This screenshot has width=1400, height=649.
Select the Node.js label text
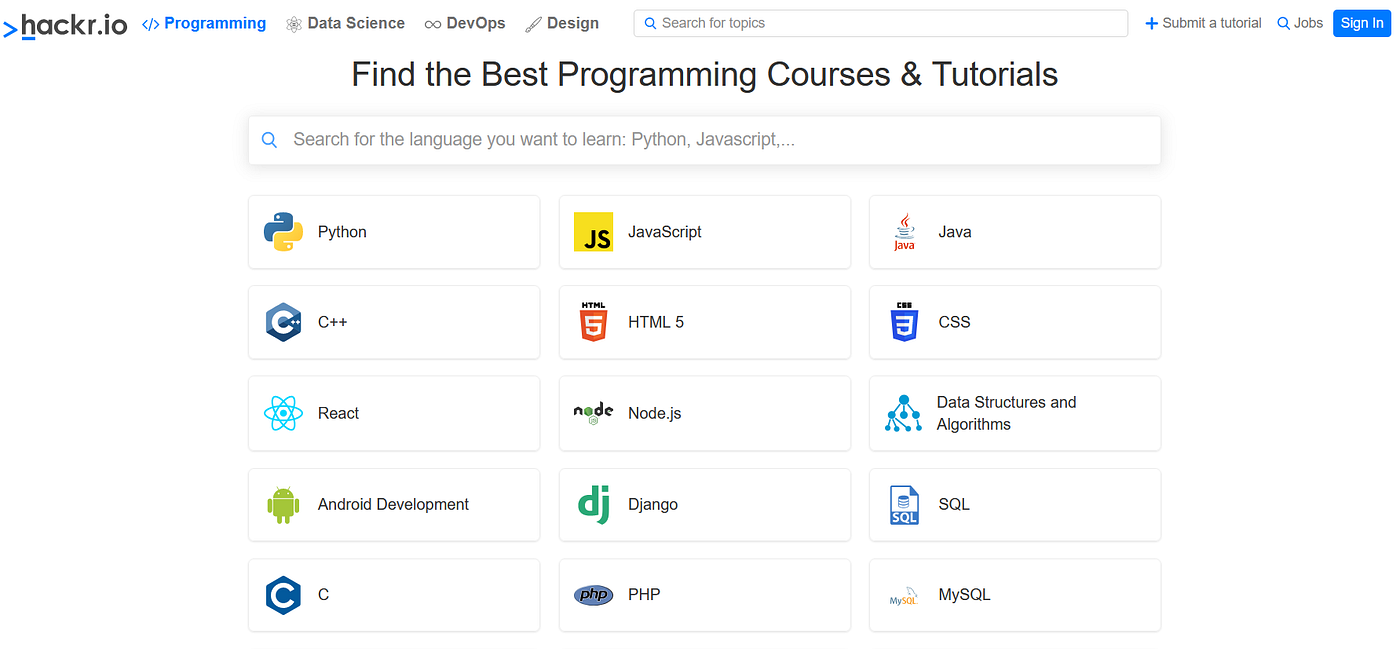[x=655, y=413]
